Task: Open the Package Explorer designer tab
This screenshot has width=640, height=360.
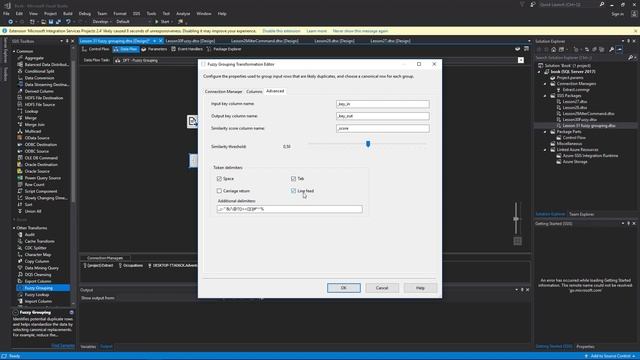Action: 224,49
